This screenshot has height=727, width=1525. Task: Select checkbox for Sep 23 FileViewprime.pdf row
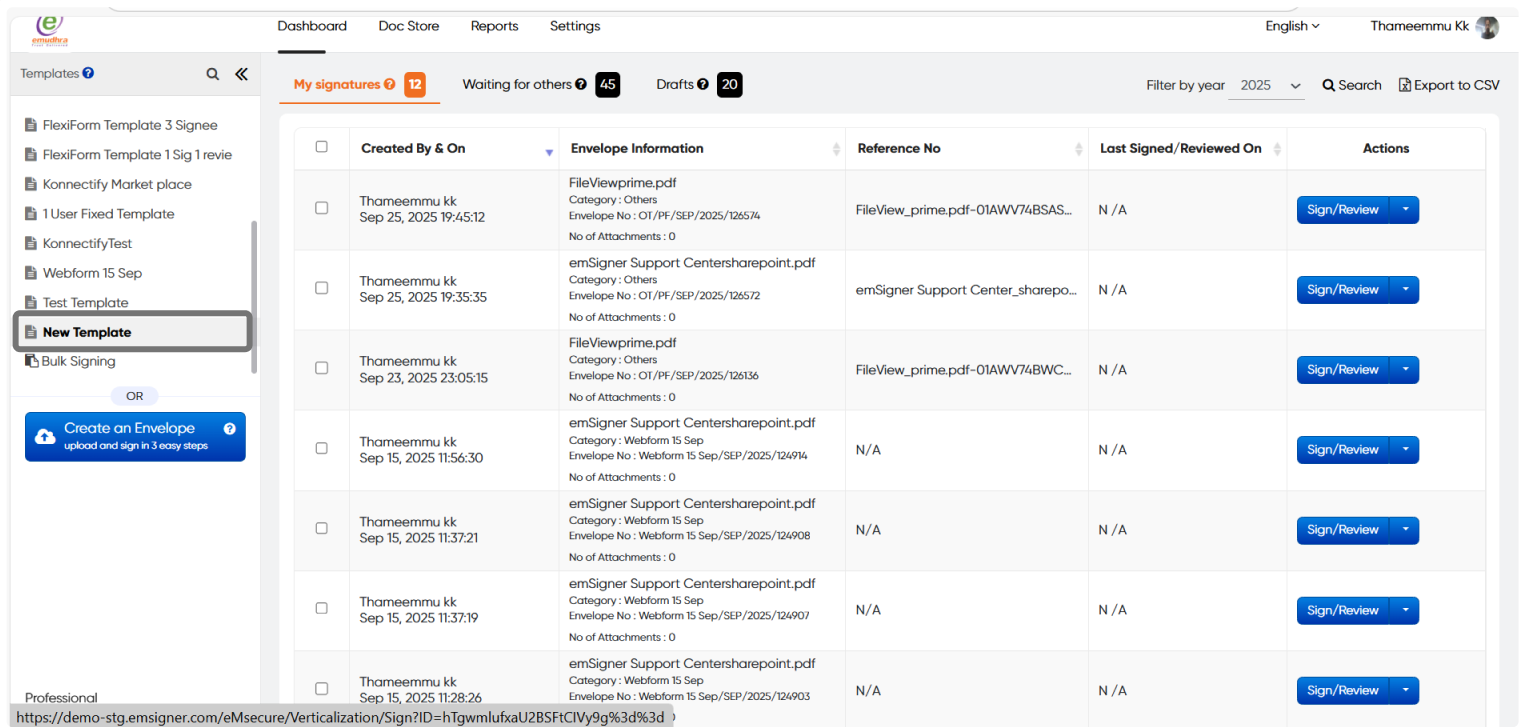321,368
